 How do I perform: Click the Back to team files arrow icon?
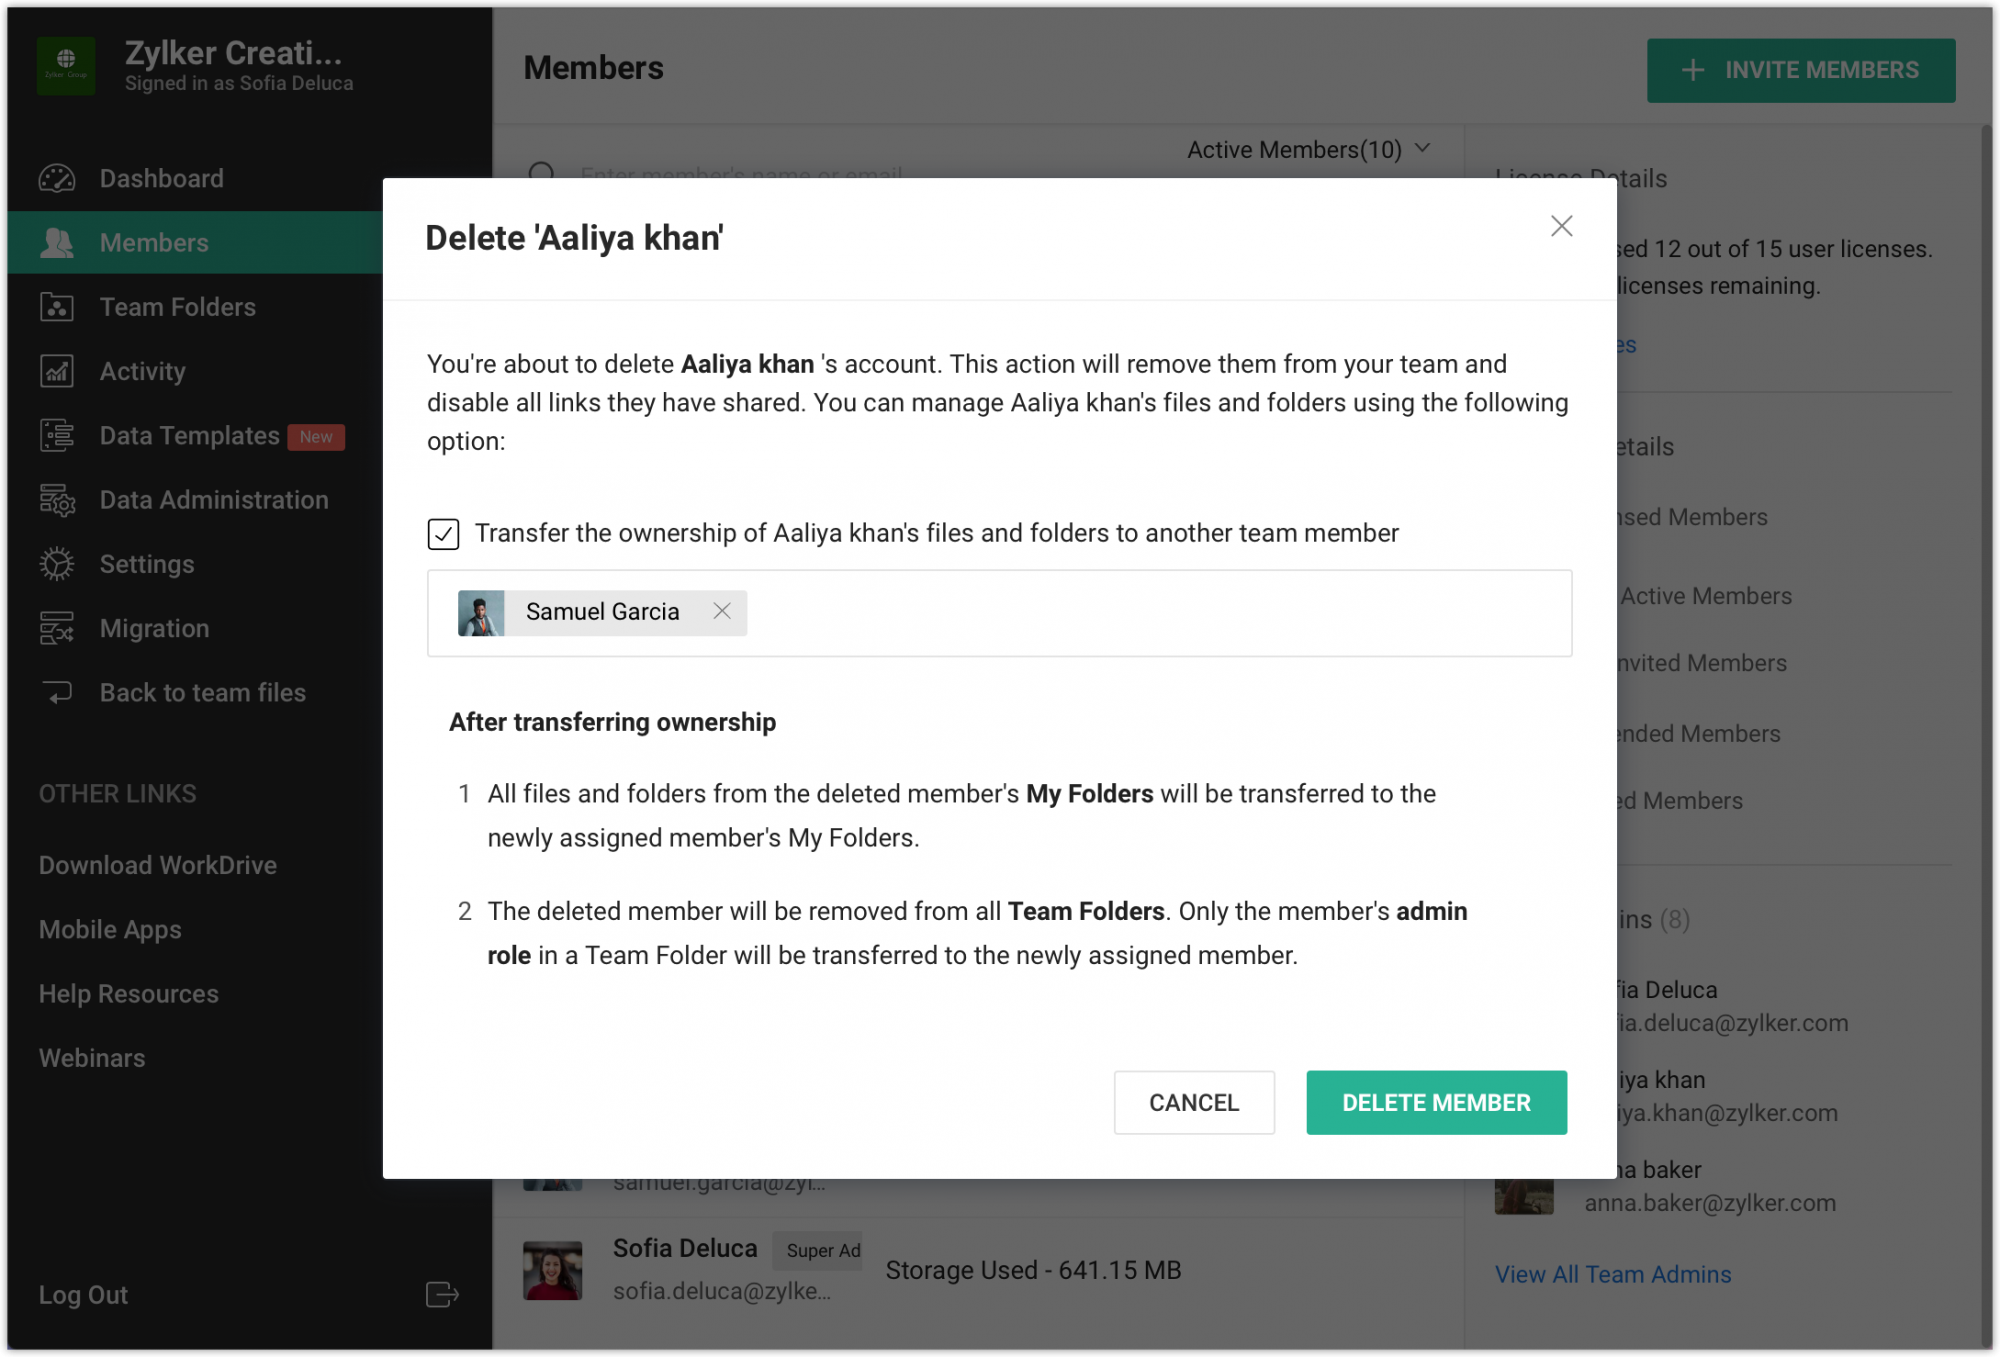[57, 692]
